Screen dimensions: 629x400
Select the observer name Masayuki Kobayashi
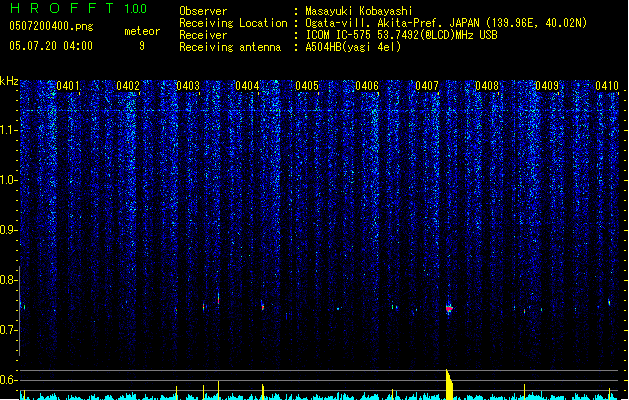359,11
